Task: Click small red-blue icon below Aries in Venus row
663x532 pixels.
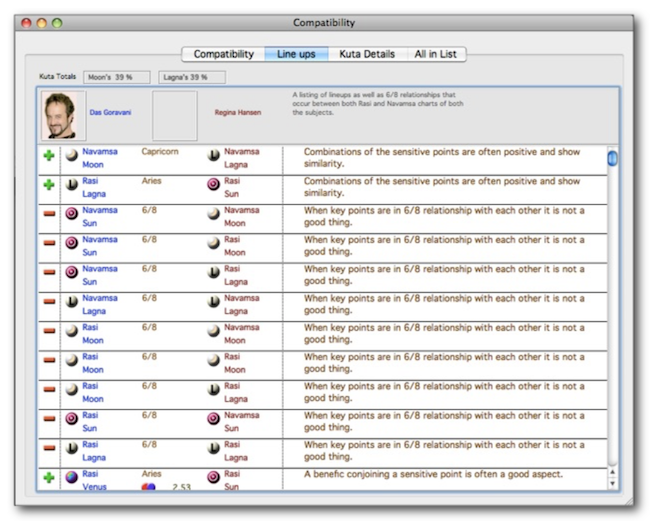Action: (150, 487)
